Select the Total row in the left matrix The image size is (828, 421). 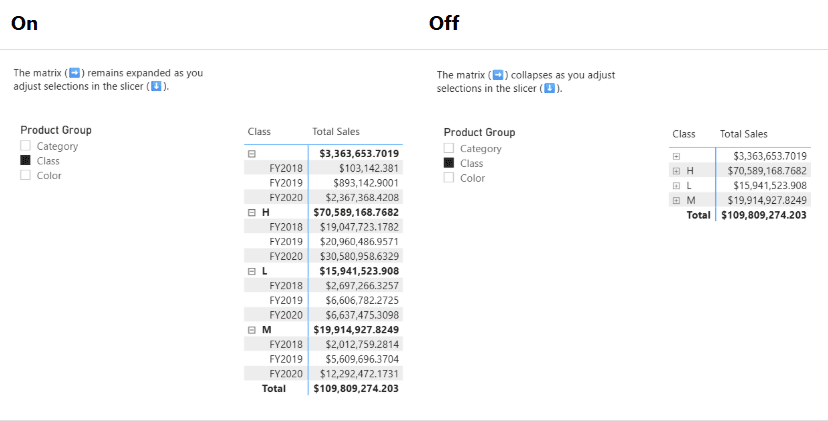pyautogui.click(x=273, y=388)
